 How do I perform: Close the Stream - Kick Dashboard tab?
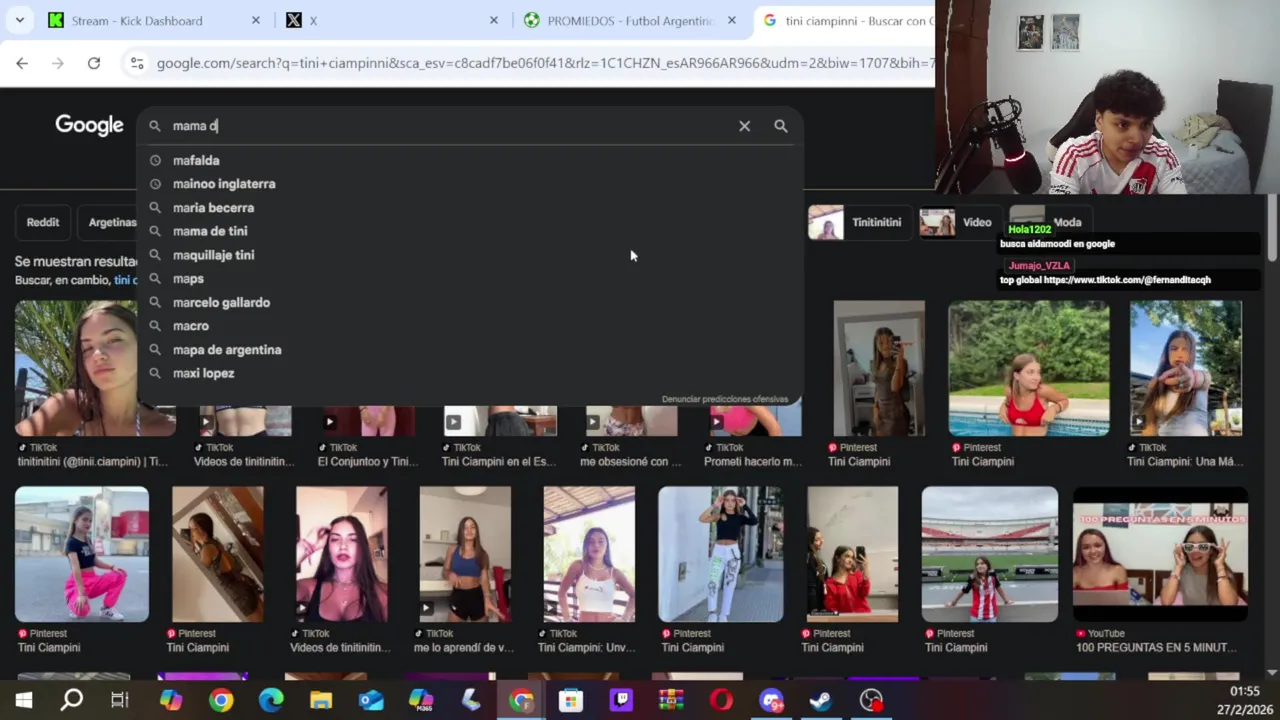pos(255,20)
